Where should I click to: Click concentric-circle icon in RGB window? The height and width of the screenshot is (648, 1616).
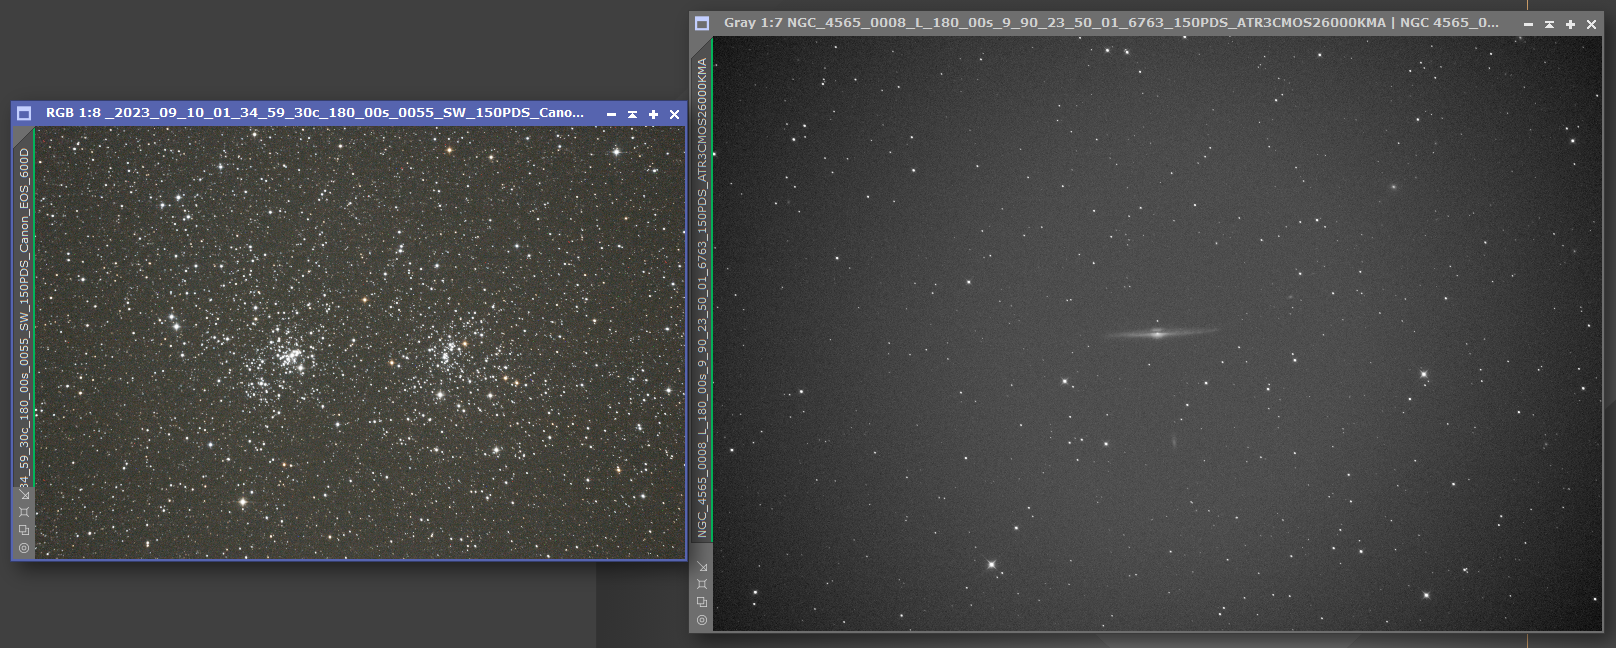point(24,548)
